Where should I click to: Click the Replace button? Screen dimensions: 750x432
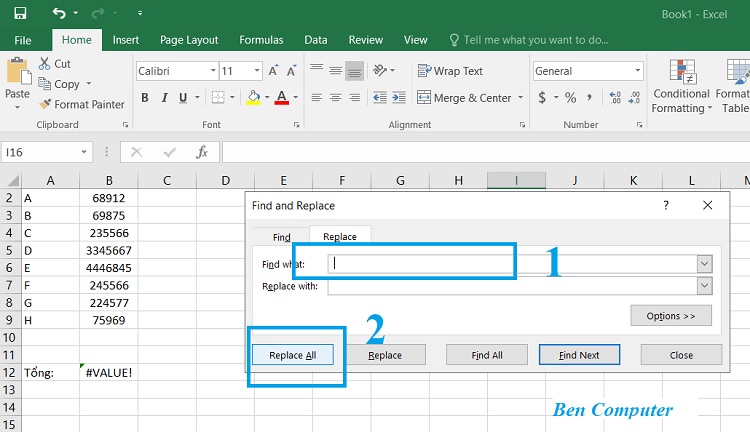point(385,355)
